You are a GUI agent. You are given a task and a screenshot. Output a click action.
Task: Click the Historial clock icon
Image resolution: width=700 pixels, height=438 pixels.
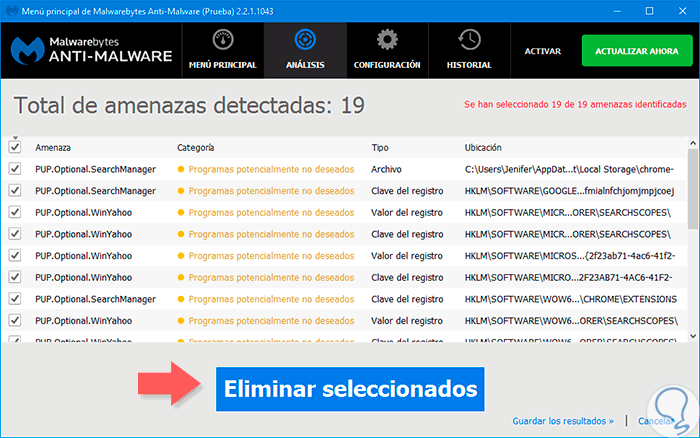pyautogui.click(x=469, y=40)
